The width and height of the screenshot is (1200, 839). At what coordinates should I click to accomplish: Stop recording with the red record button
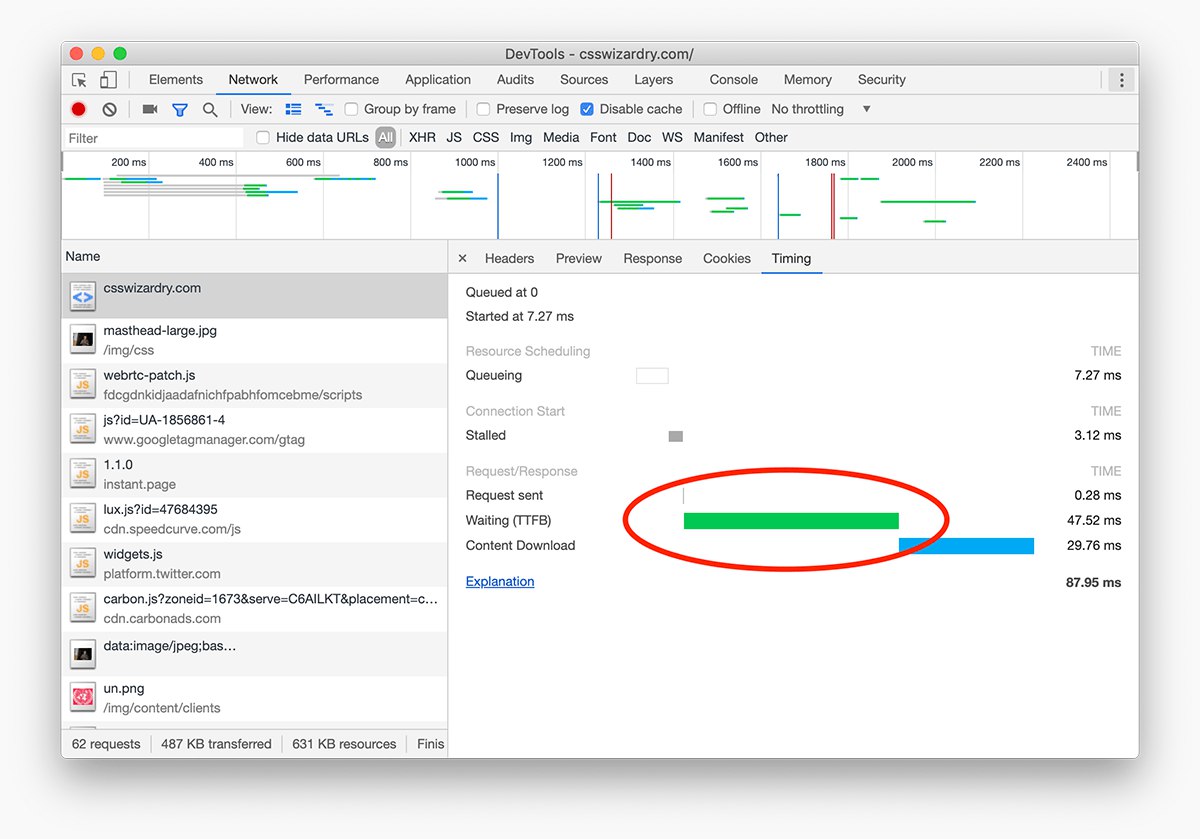click(79, 109)
